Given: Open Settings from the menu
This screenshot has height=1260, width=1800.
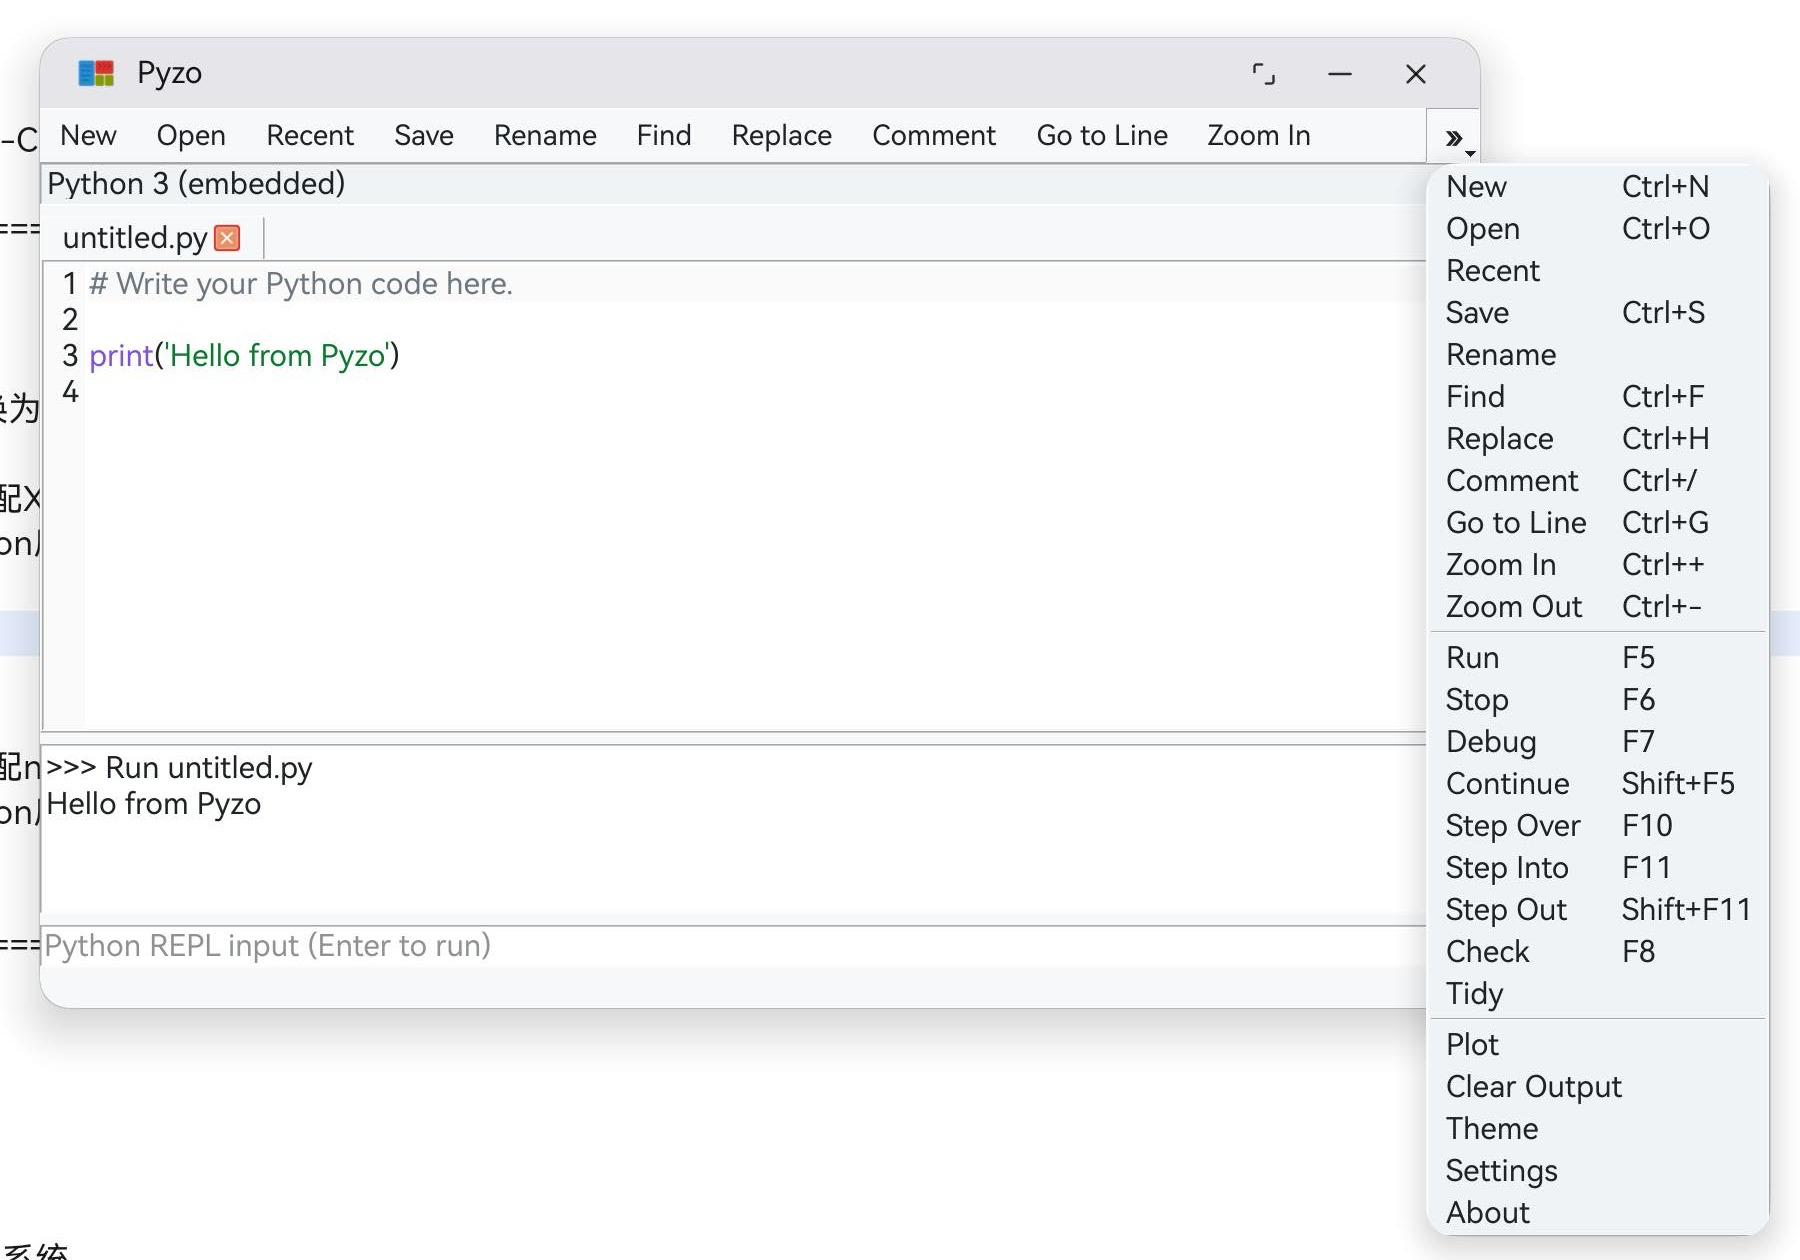Looking at the screenshot, I should point(1597,1171).
